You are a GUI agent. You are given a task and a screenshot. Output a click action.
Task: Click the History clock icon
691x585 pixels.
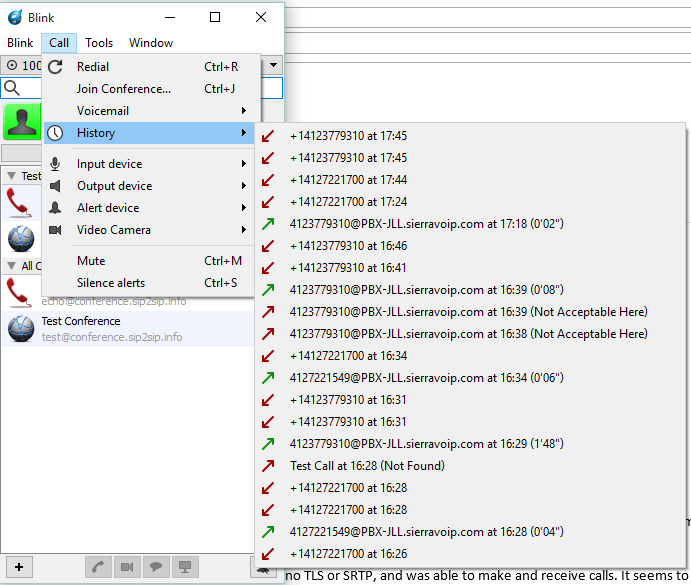coord(55,133)
